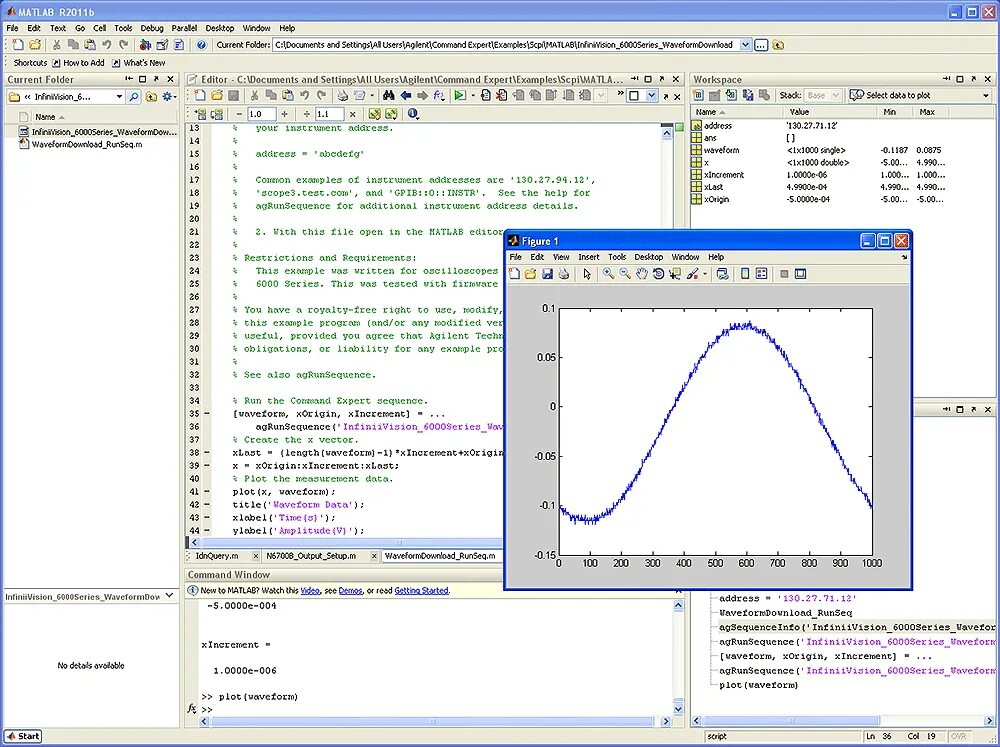Open Select data to plot dropdown
Viewport: 1000px width, 747px height.
(985, 95)
